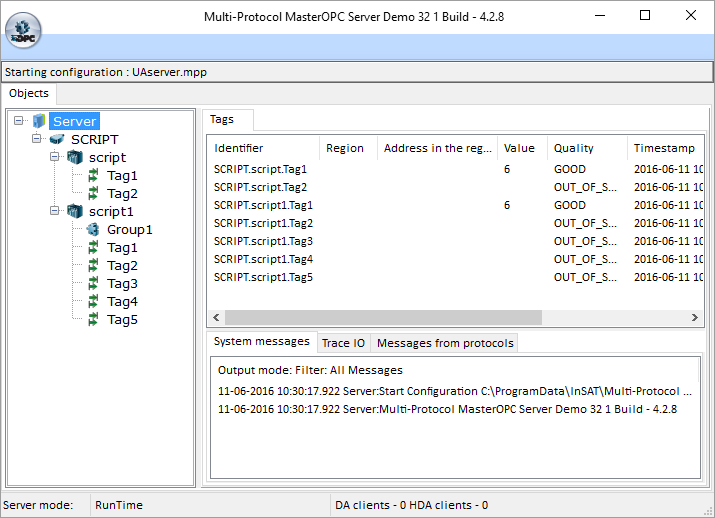
Task: Click the 'script' subdevice icon
Action: click(x=75, y=157)
